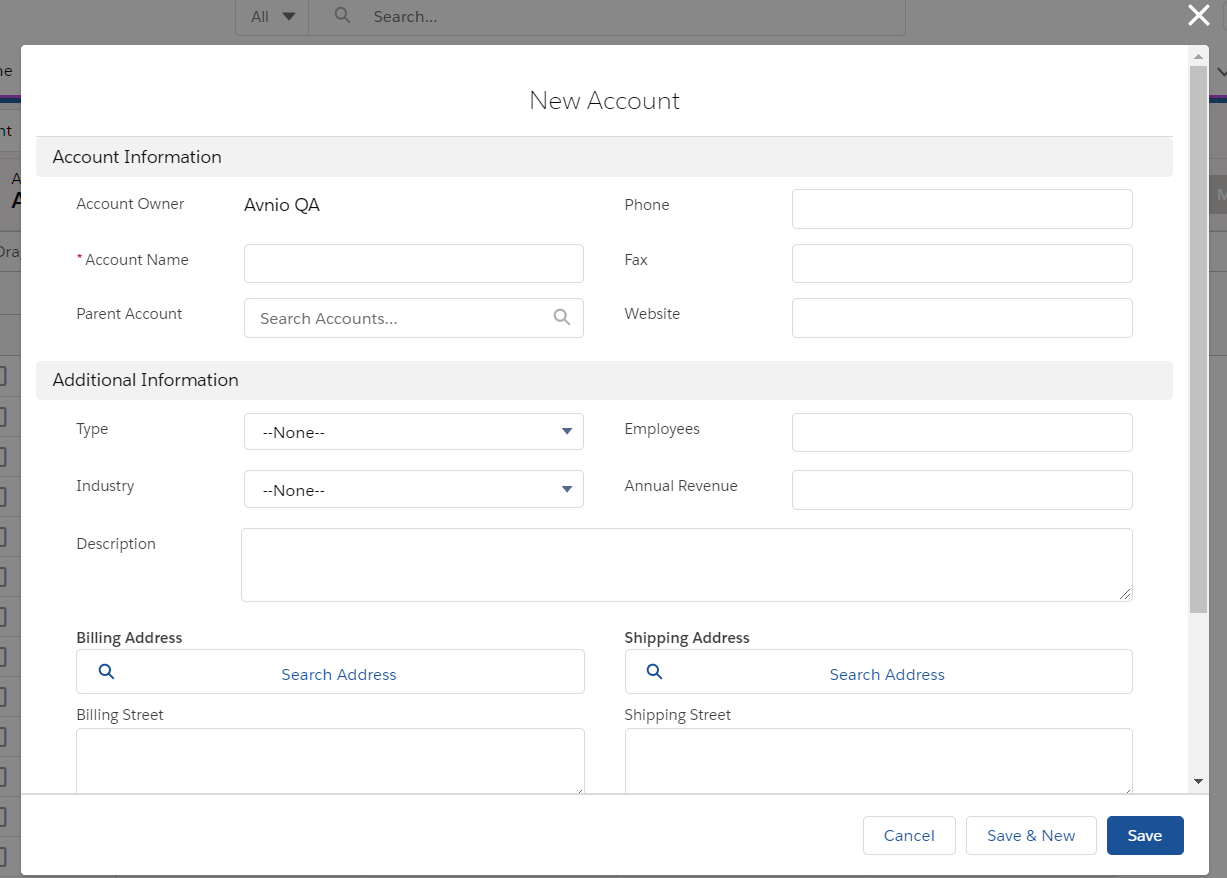This screenshot has width=1227, height=878.
Task: Click the Shipping Address search magnifier icon
Action: coord(654,672)
